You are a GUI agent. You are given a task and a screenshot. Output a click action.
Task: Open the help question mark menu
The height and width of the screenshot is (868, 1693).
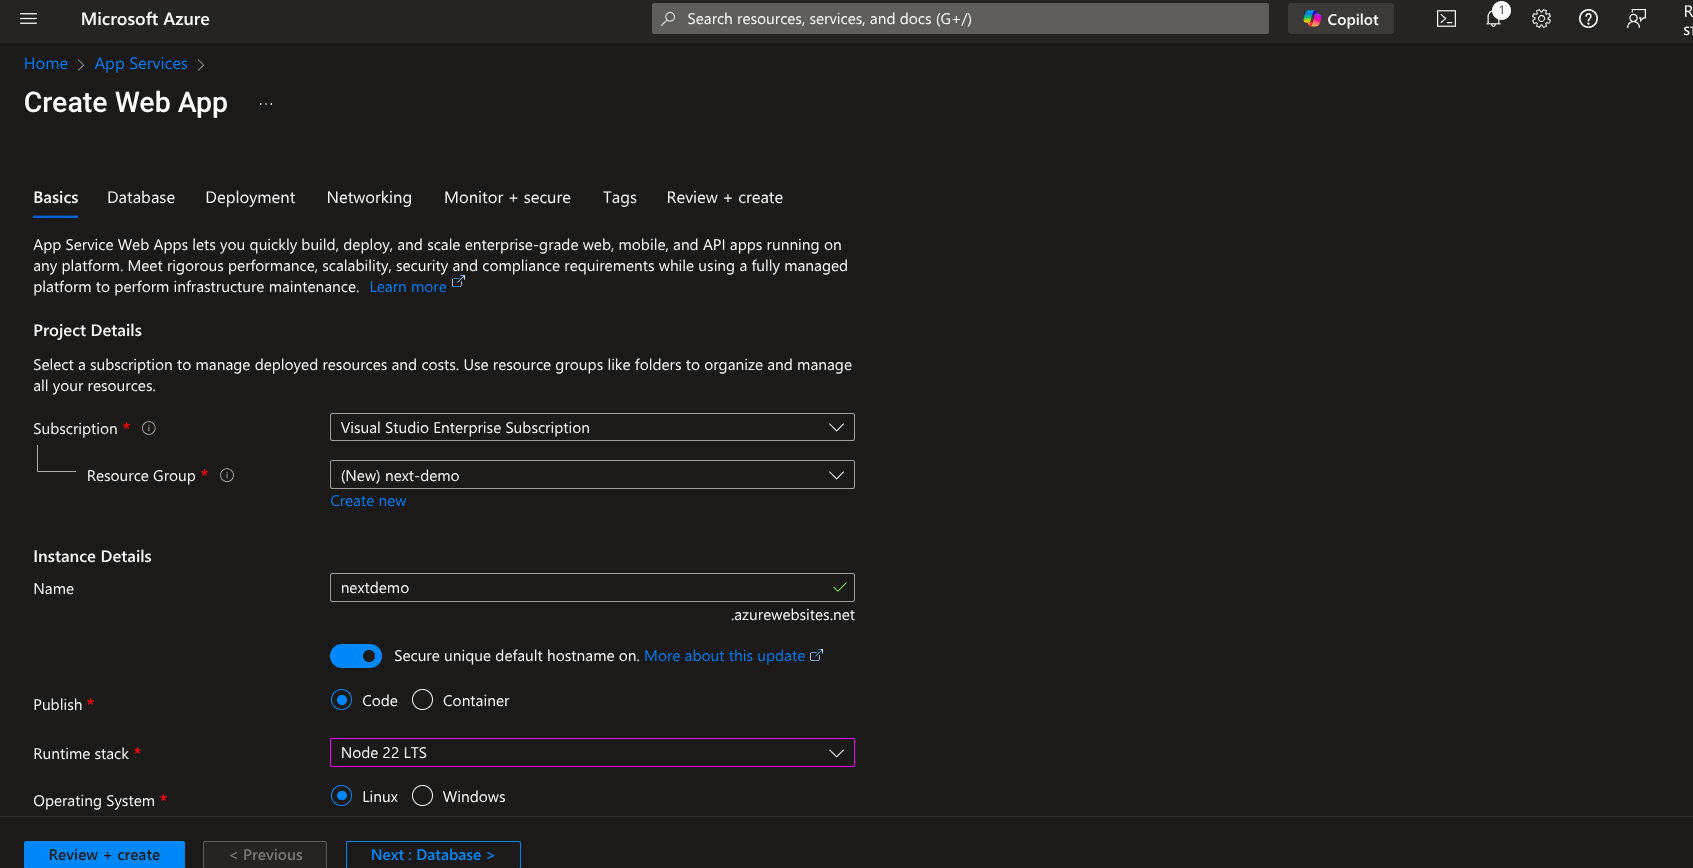pyautogui.click(x=1588, y=19)
